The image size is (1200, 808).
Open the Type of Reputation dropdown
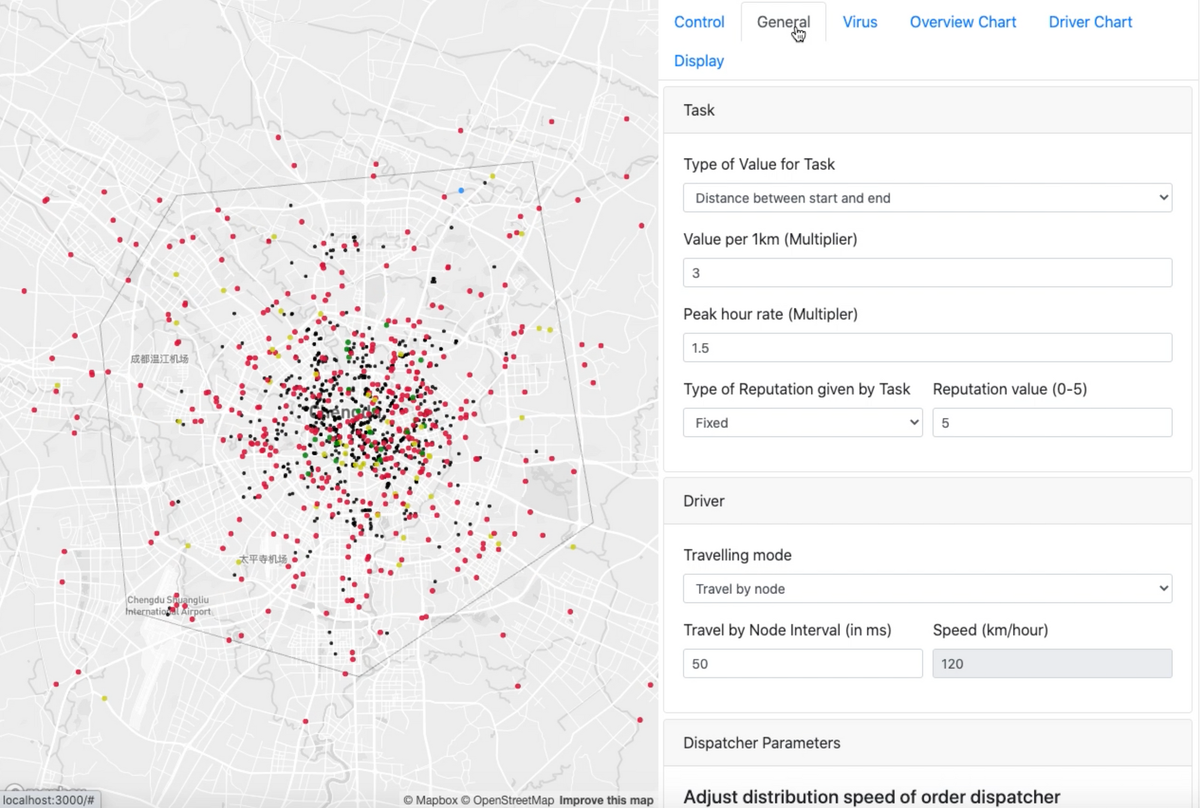point(802,422)
